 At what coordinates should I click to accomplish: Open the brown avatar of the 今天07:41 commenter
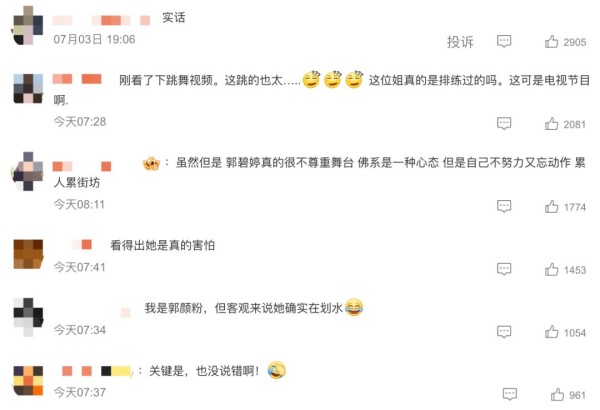tap(28, 254)
